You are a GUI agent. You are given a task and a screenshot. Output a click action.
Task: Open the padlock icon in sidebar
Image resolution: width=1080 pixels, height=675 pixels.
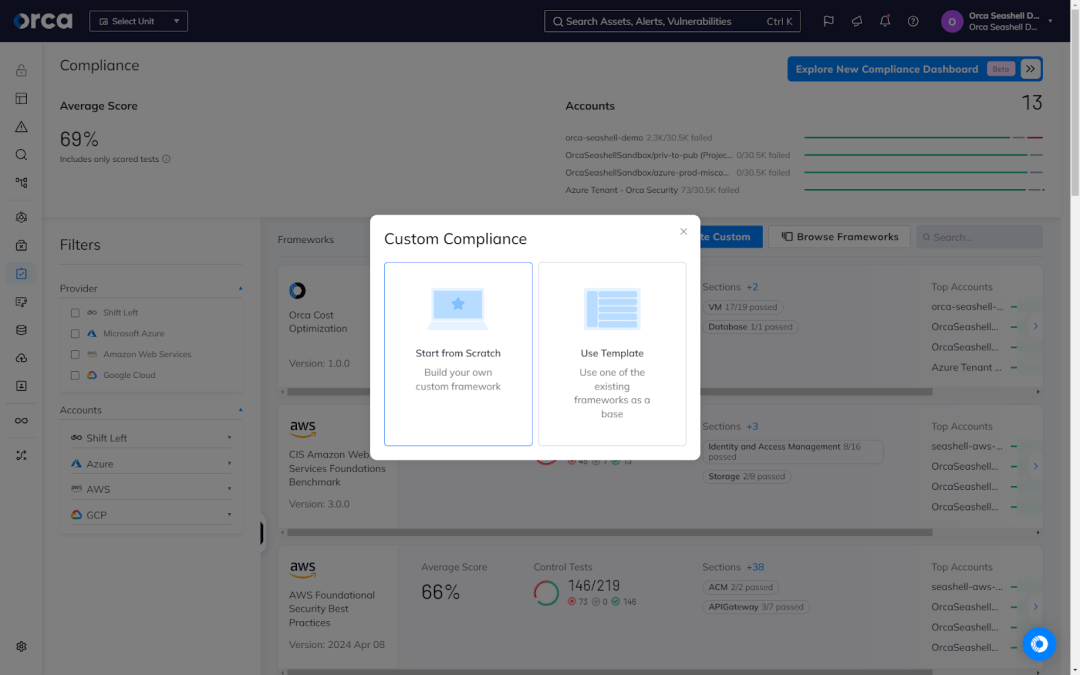[21, 70]
